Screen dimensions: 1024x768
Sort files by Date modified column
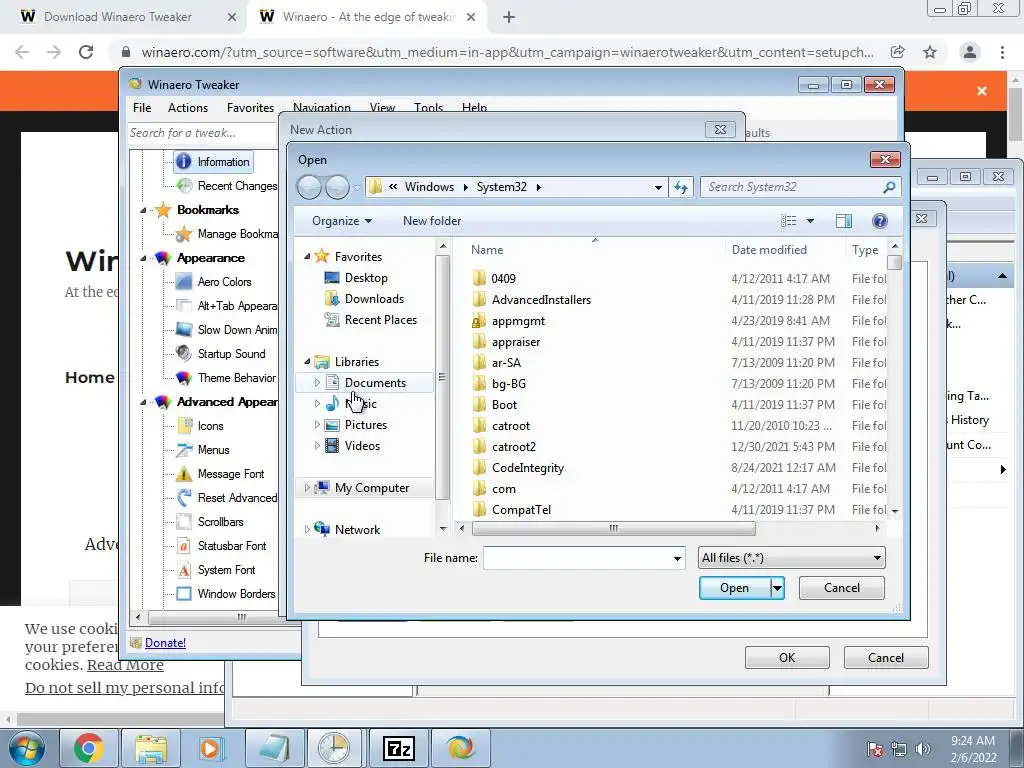[769, 249]
